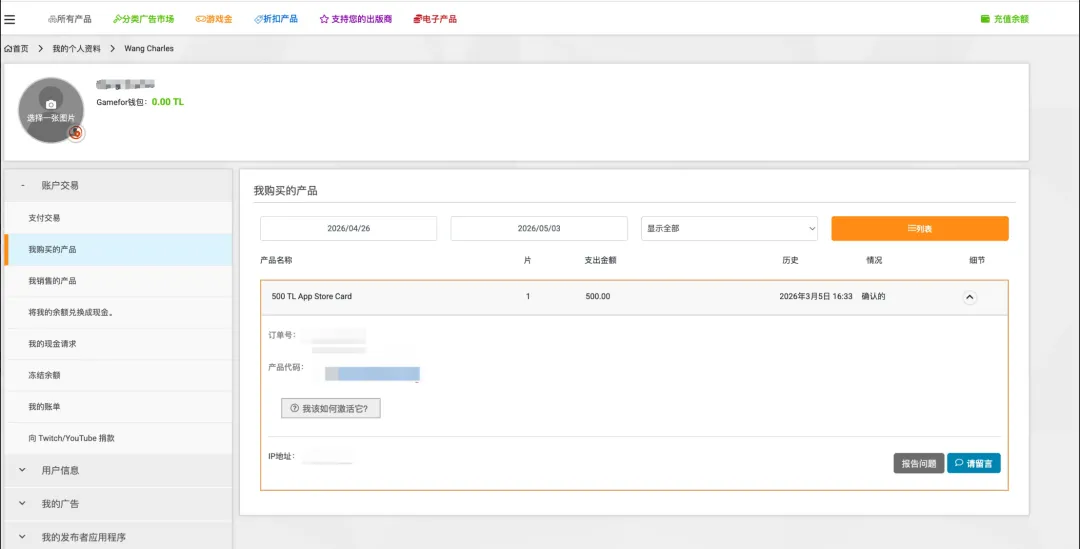This screenshot has width=1080, height=549.
Task: Click Wang Charles breadcrumb
Action: [x=149, y=49]
